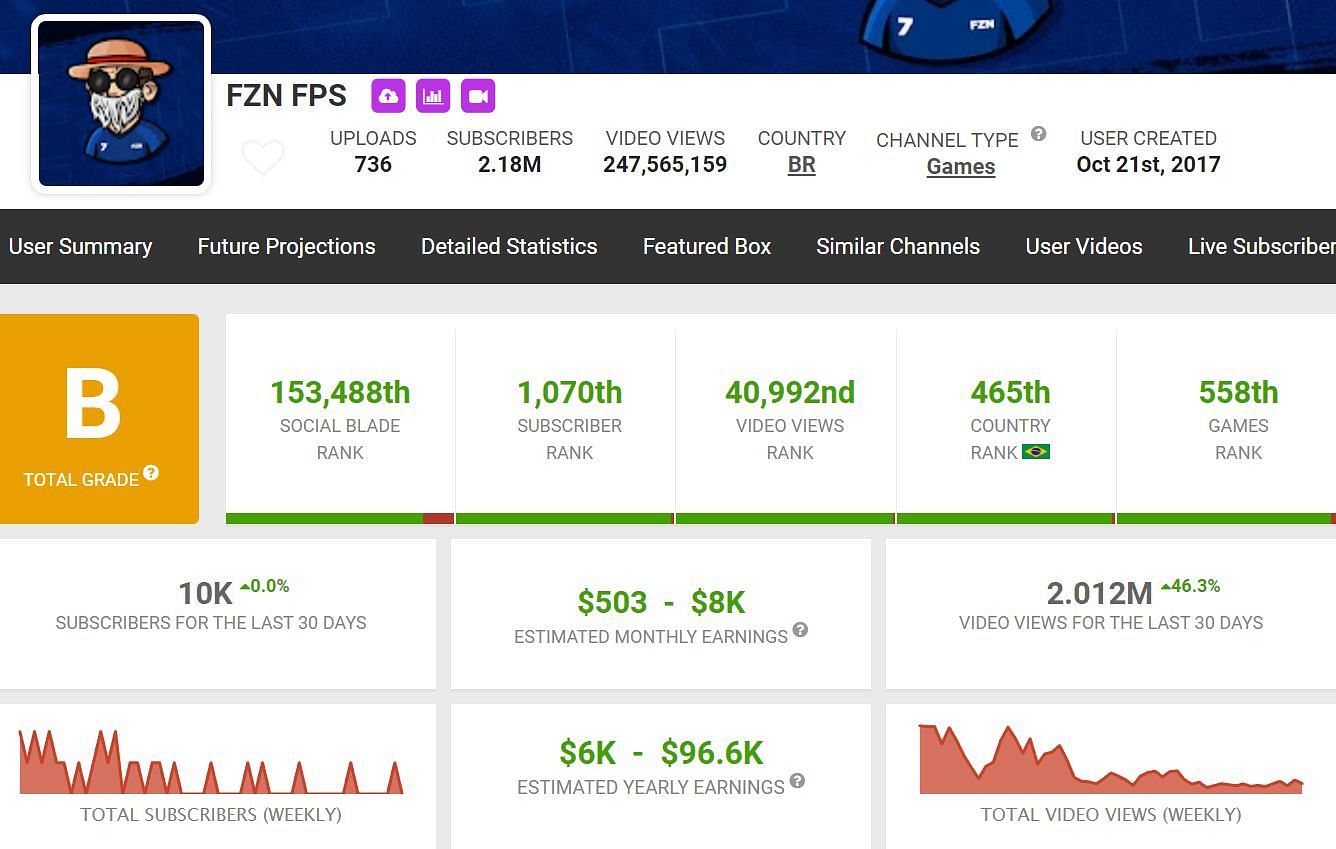Click the 465th country rank

tap(1010, 392)
